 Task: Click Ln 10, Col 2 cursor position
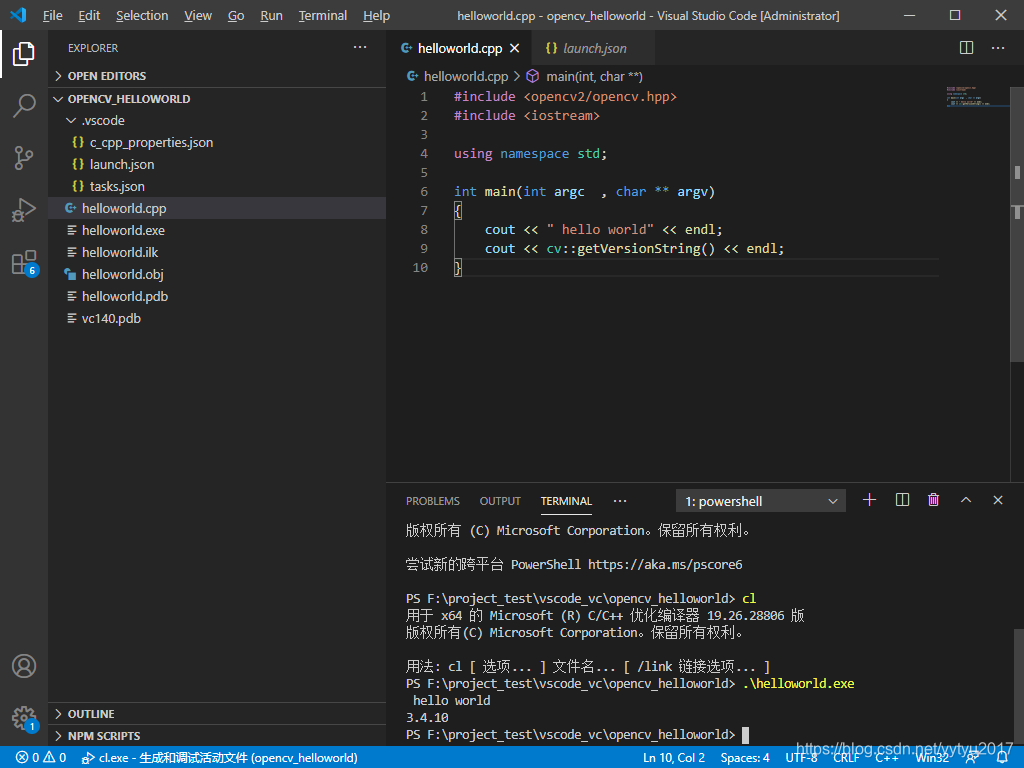point(674,758)
